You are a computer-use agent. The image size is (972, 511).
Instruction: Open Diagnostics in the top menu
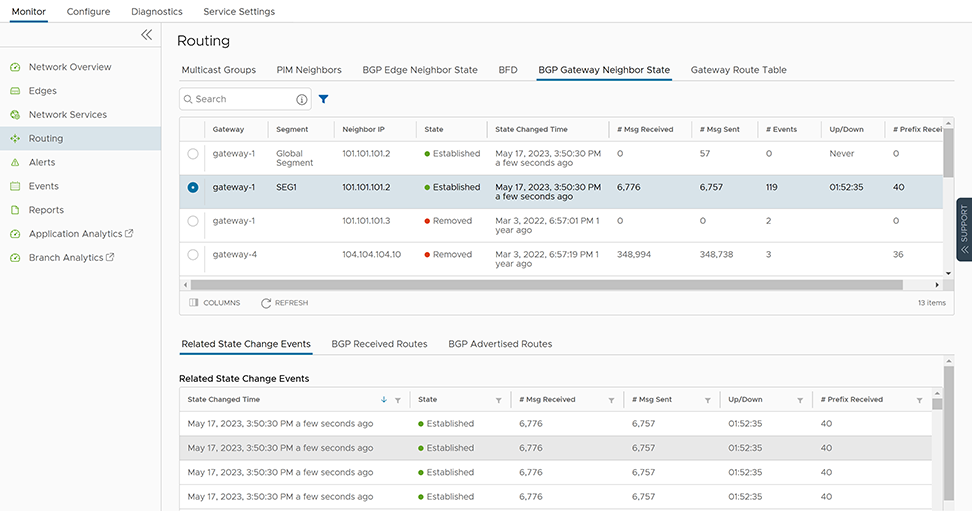tap(157, 12)
